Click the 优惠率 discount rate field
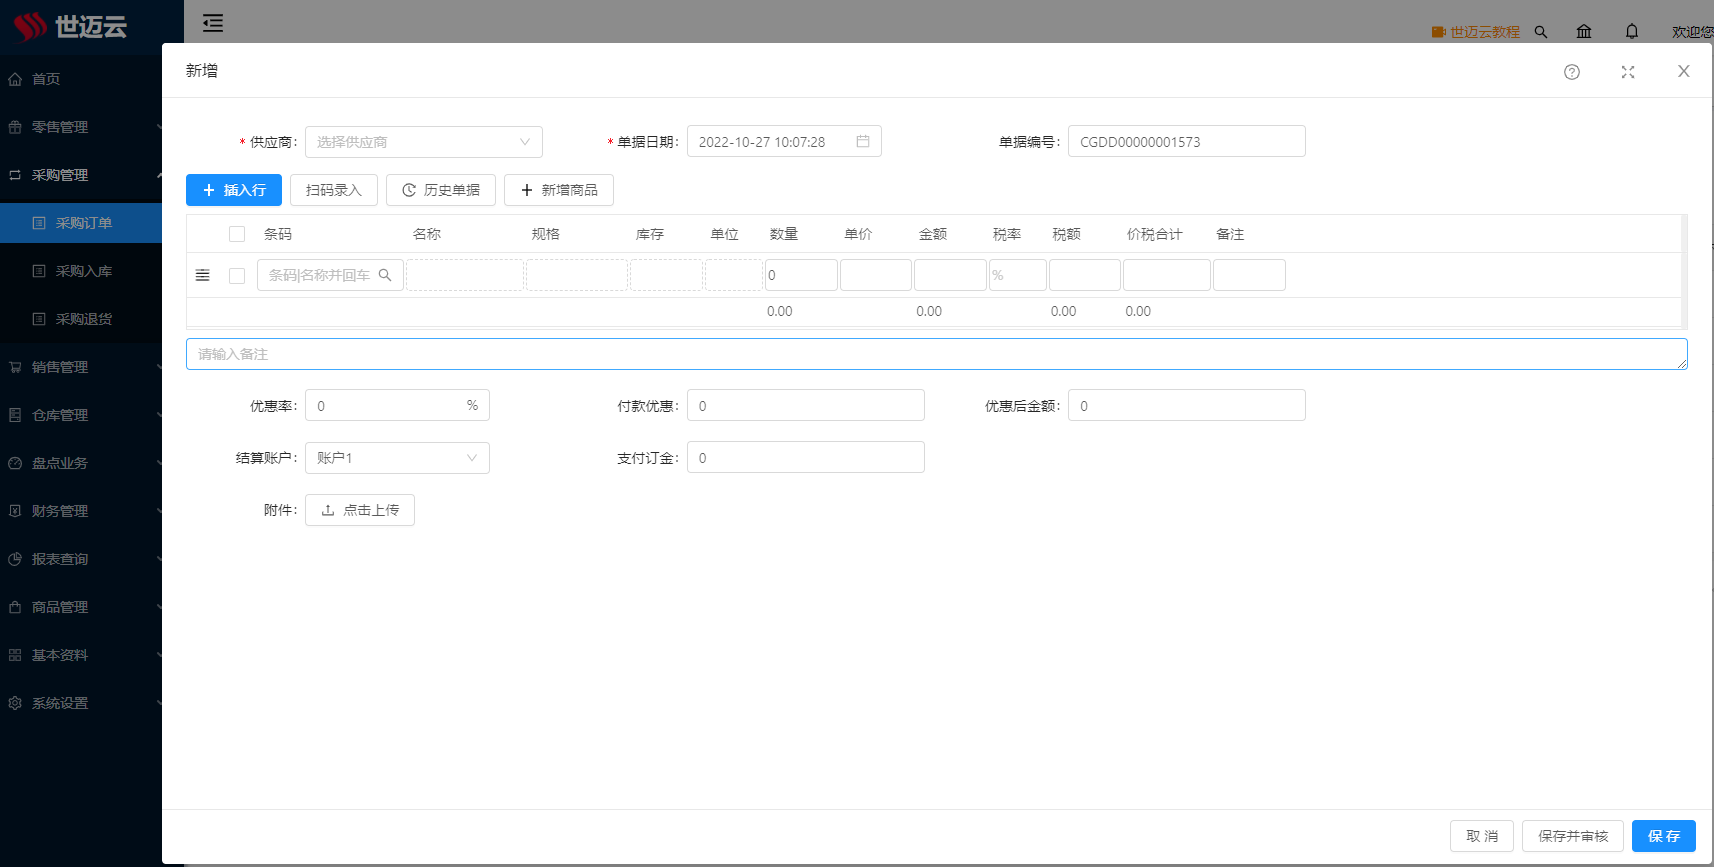This screenshot has width=1714, height=867. pos(397,405)
